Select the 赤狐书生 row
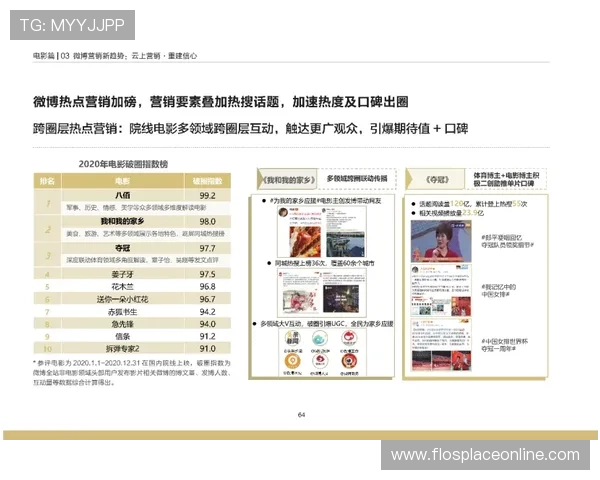This screenshot has height=480, width=600. coord(132,312)
